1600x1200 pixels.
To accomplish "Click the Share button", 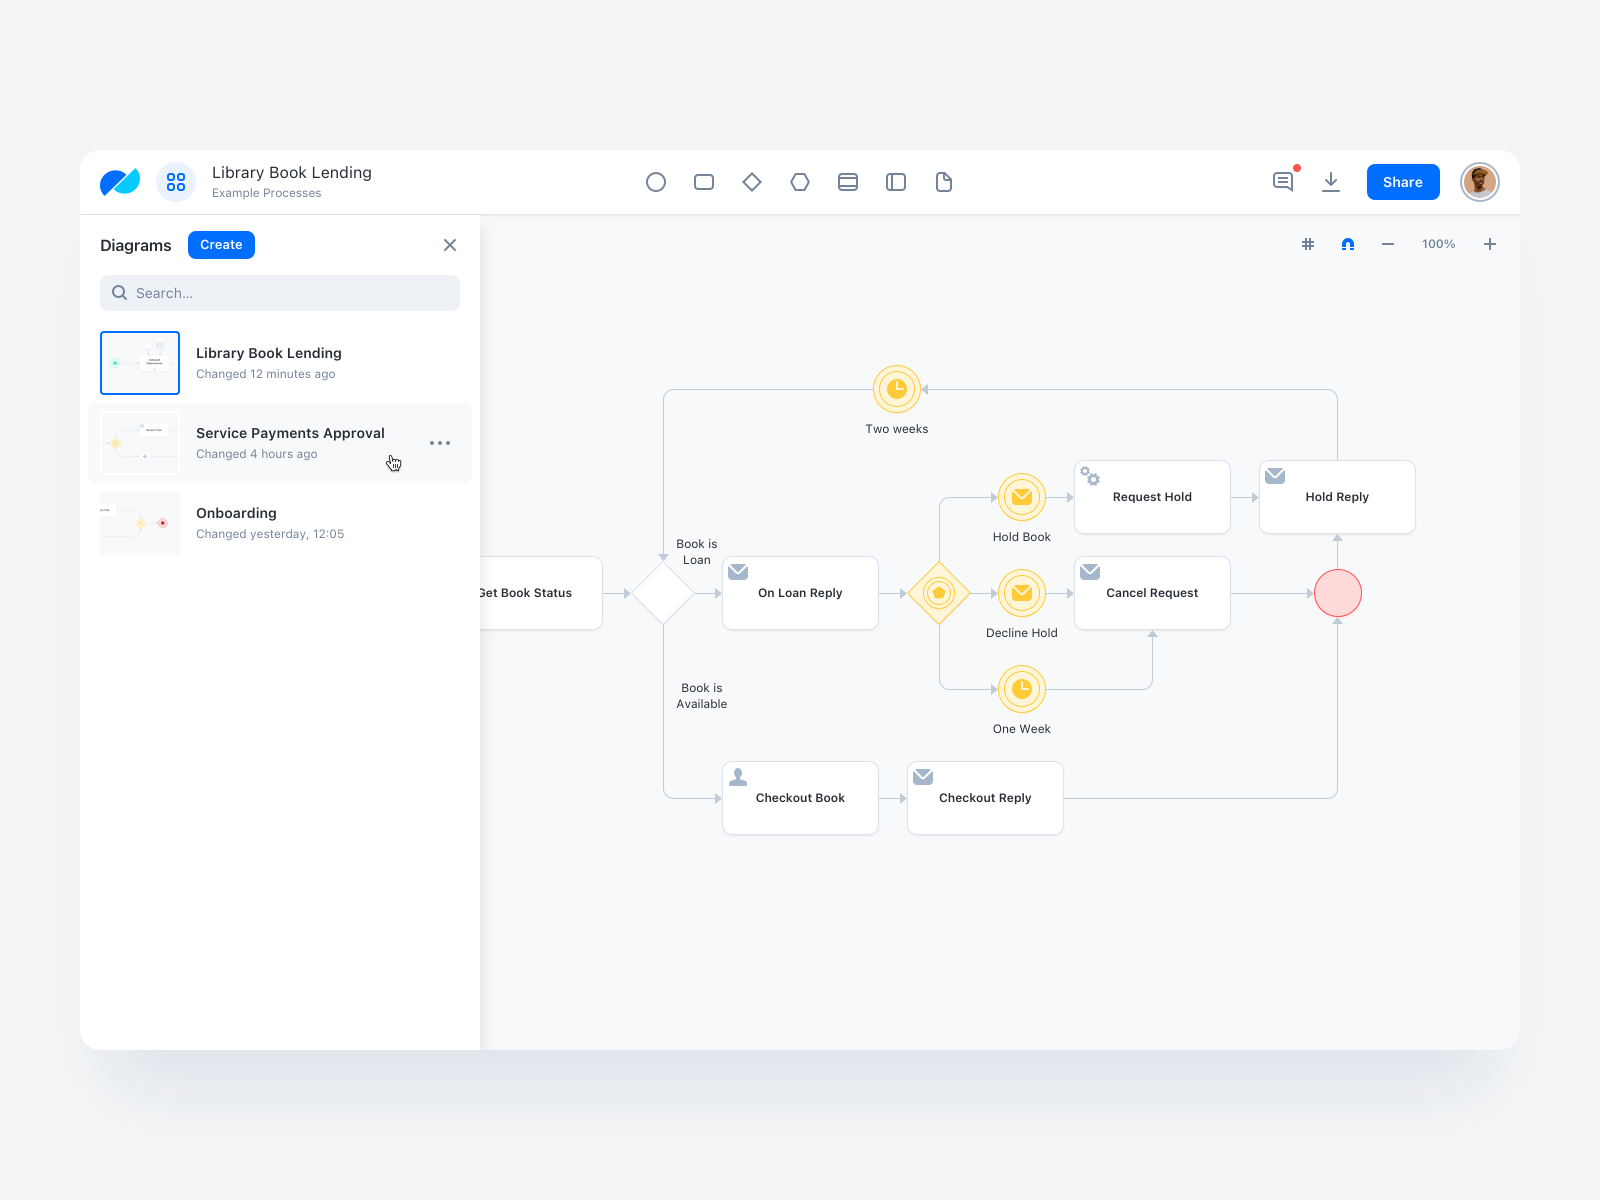I will pyautogui.click(x=1402, y=182).
